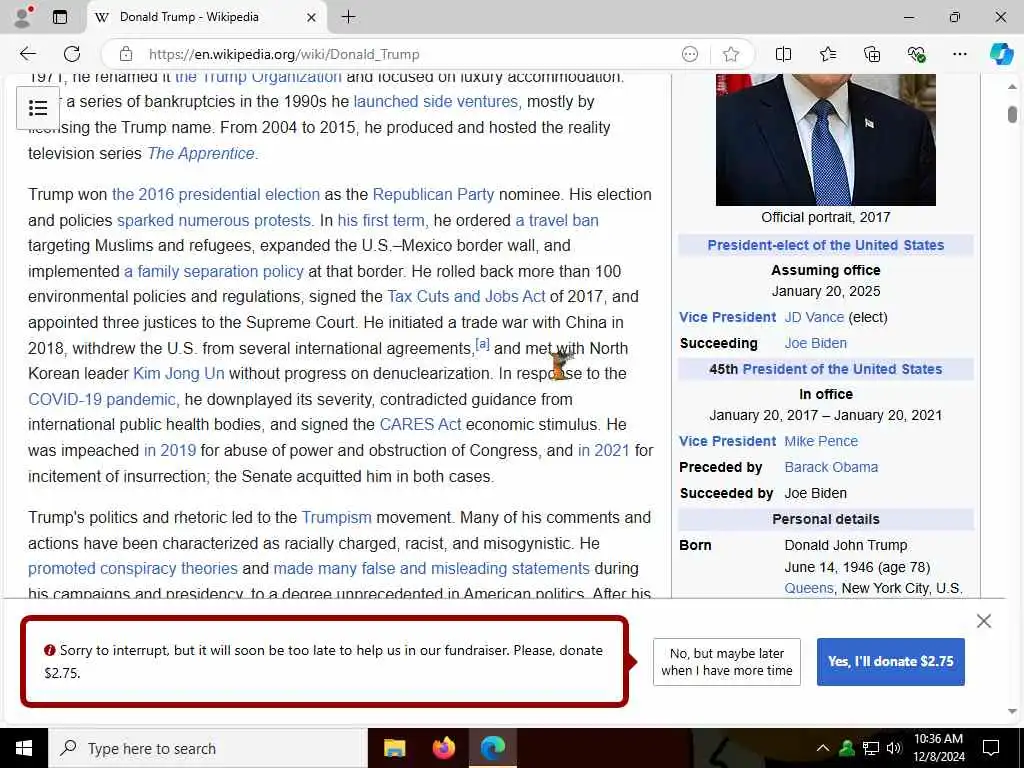1024x768 pixels.
Task: Open Kim Jong Un link
Action: 178,374
